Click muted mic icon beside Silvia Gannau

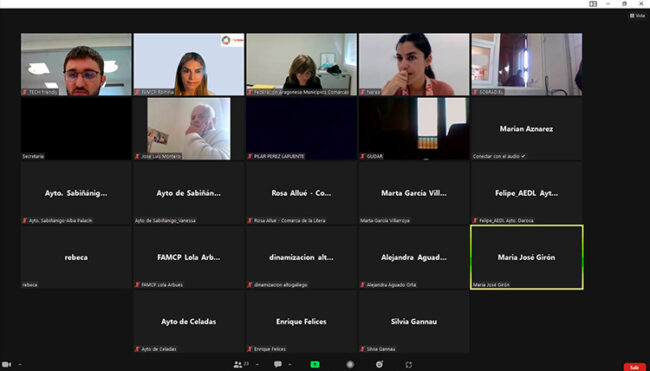click(362, 349)
